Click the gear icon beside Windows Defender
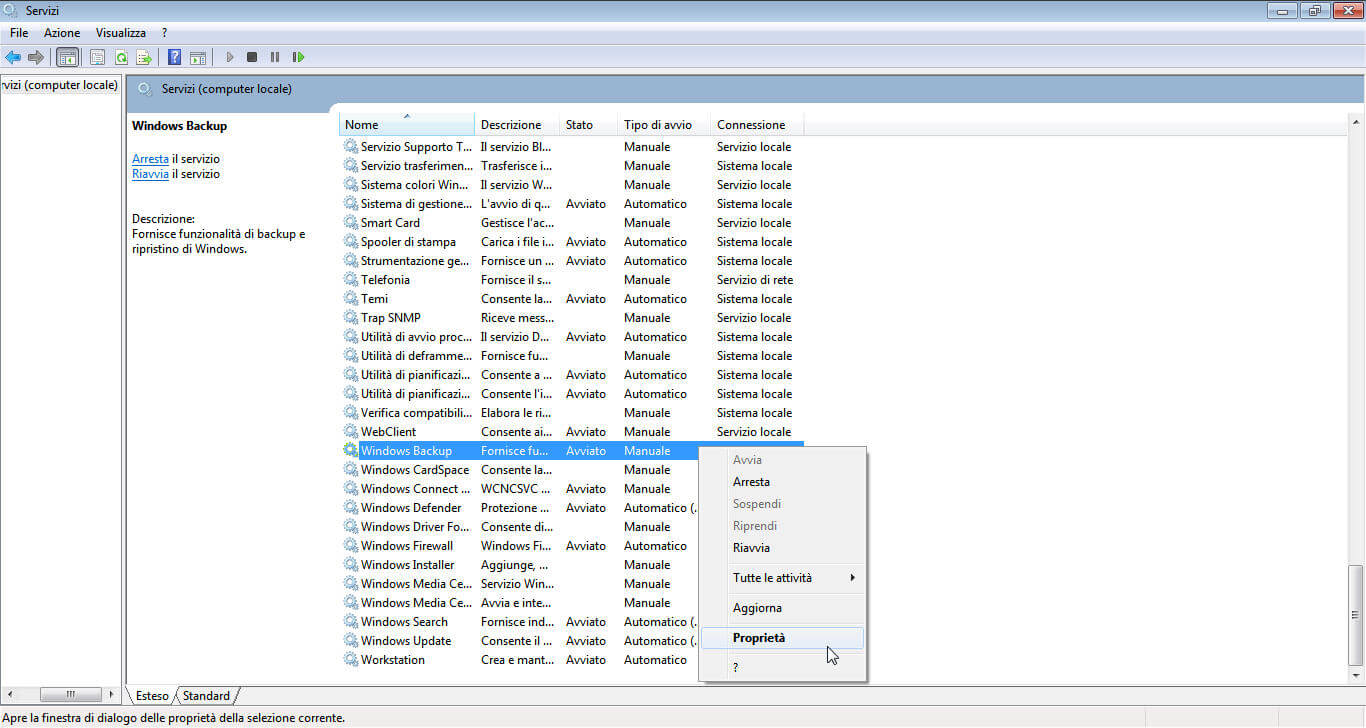 (x=351, y=508)
